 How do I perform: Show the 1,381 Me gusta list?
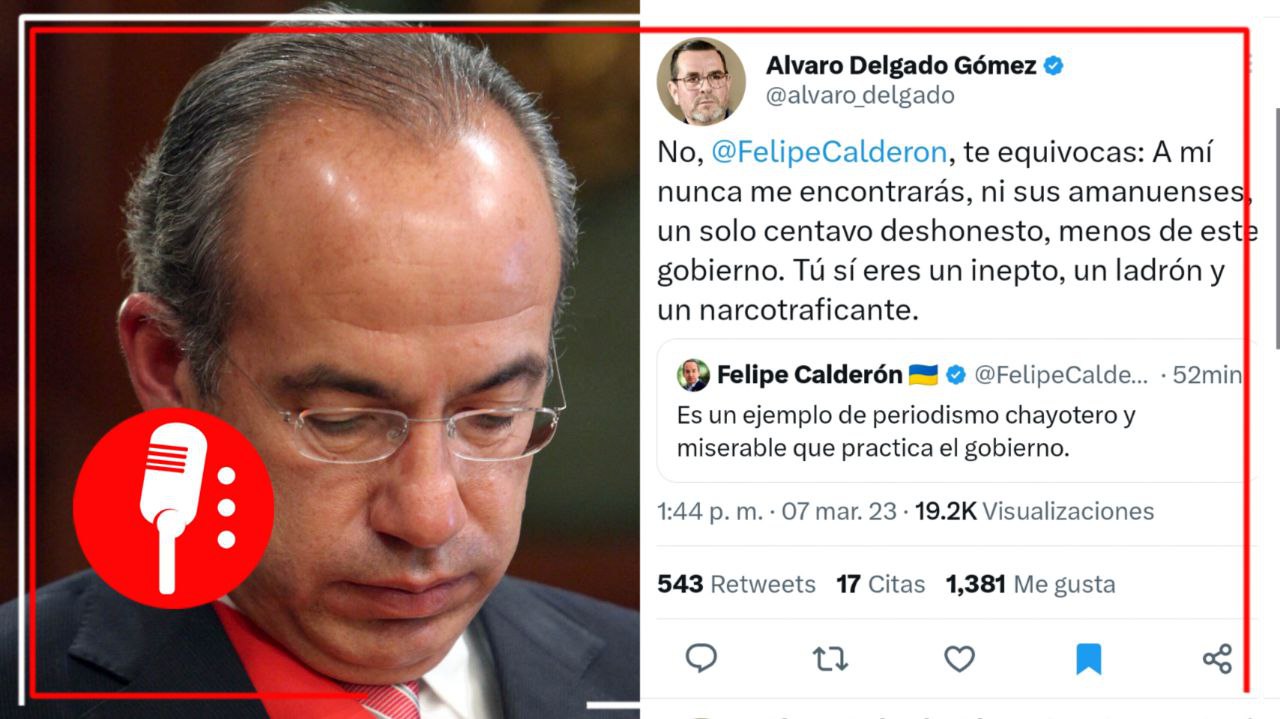(x=1030, y=584)
